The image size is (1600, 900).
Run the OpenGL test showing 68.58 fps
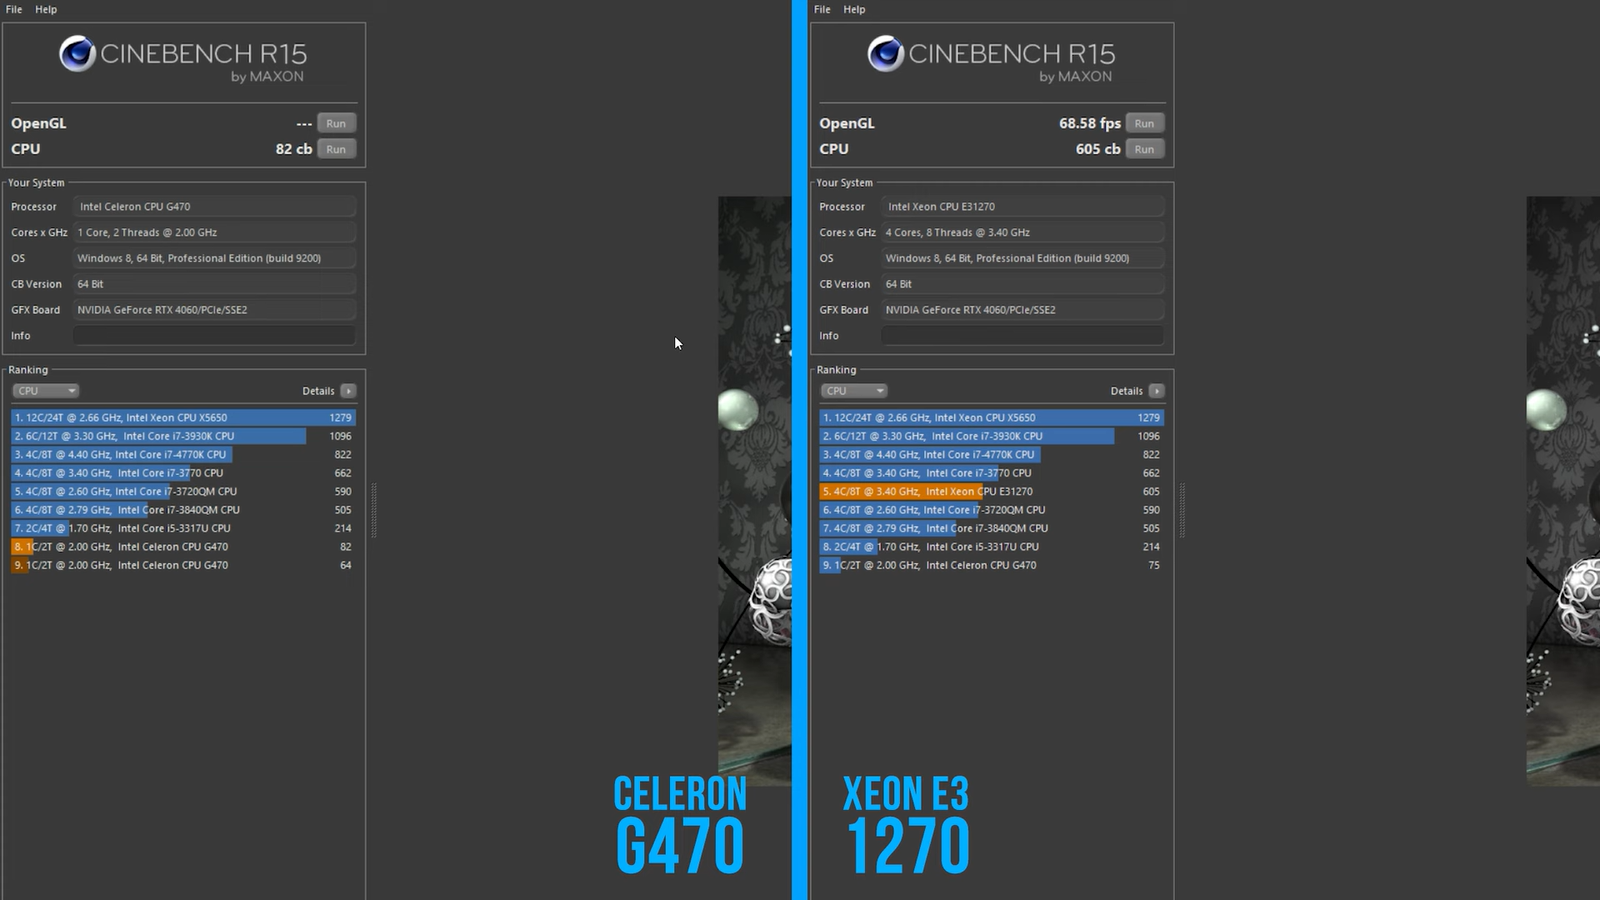coord(1144,123)
